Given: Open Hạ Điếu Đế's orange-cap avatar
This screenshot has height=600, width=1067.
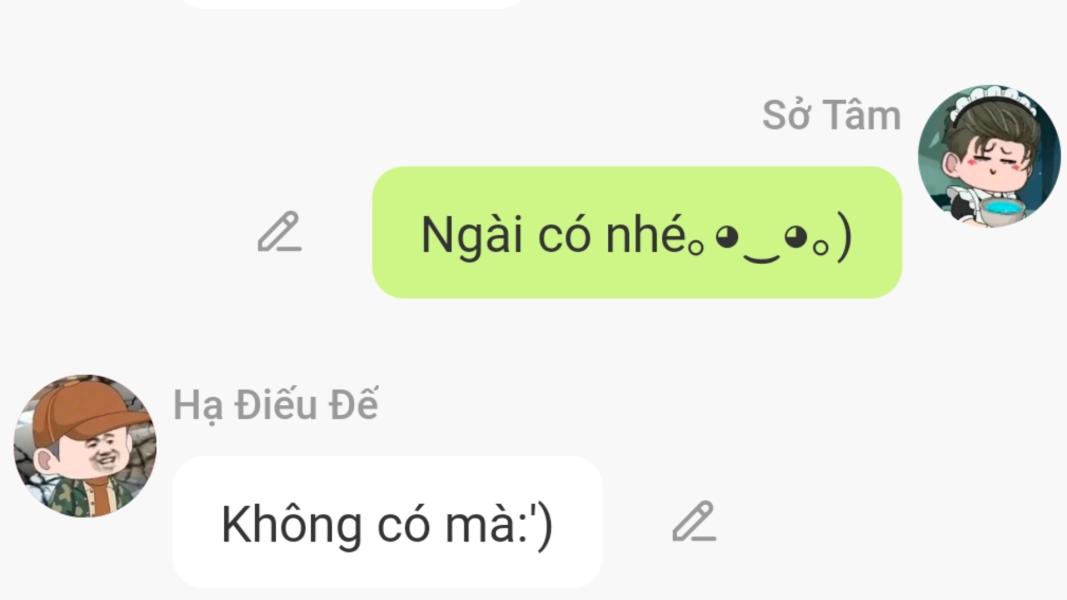Looking at the screenshot, I should pyautogui.click(x=85, y=446).
